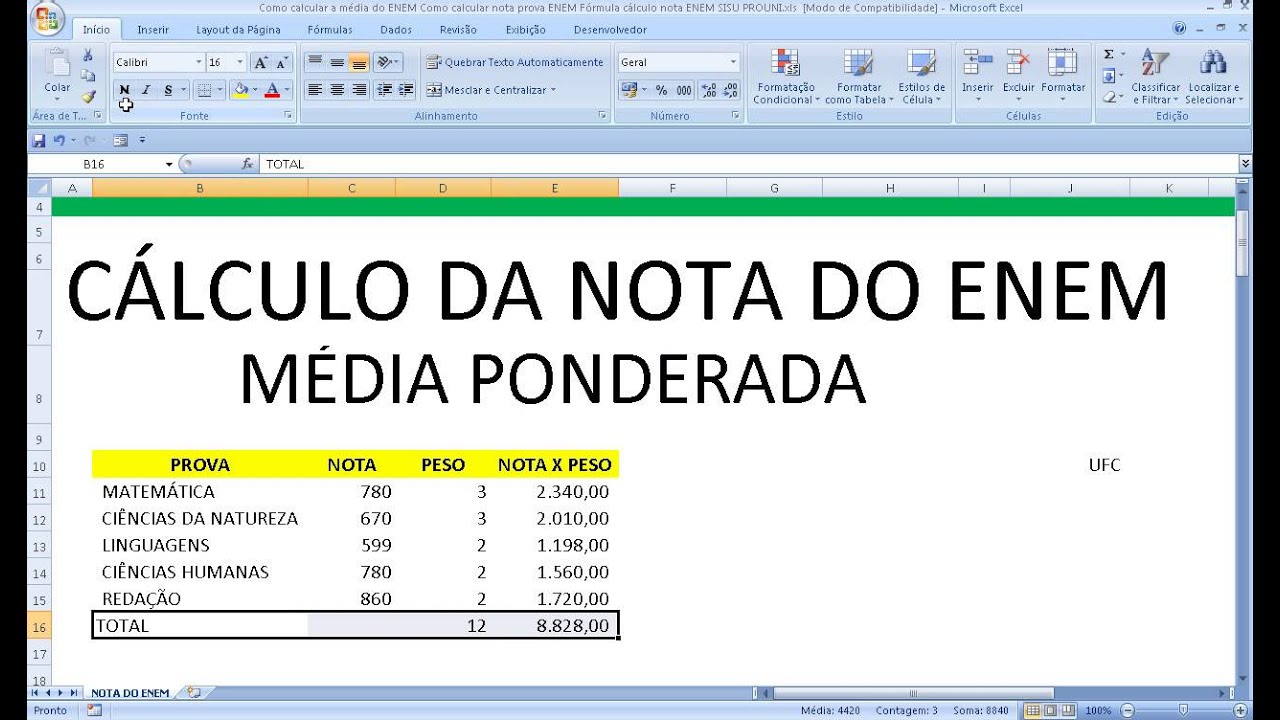Image resolution: width=1280 pixels, height=720 pixels.
Task: Click the Cut scissors icon
Action: [88, 56]
